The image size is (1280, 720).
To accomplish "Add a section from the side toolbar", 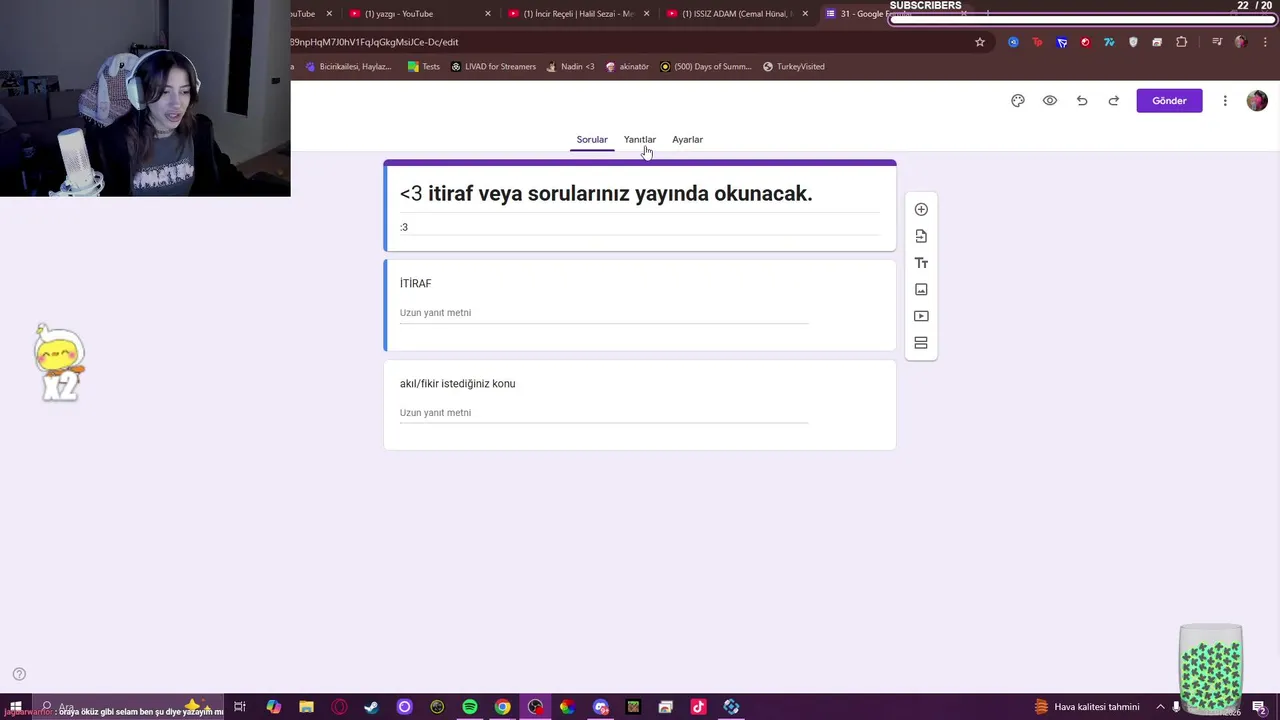I will point(921,343).
